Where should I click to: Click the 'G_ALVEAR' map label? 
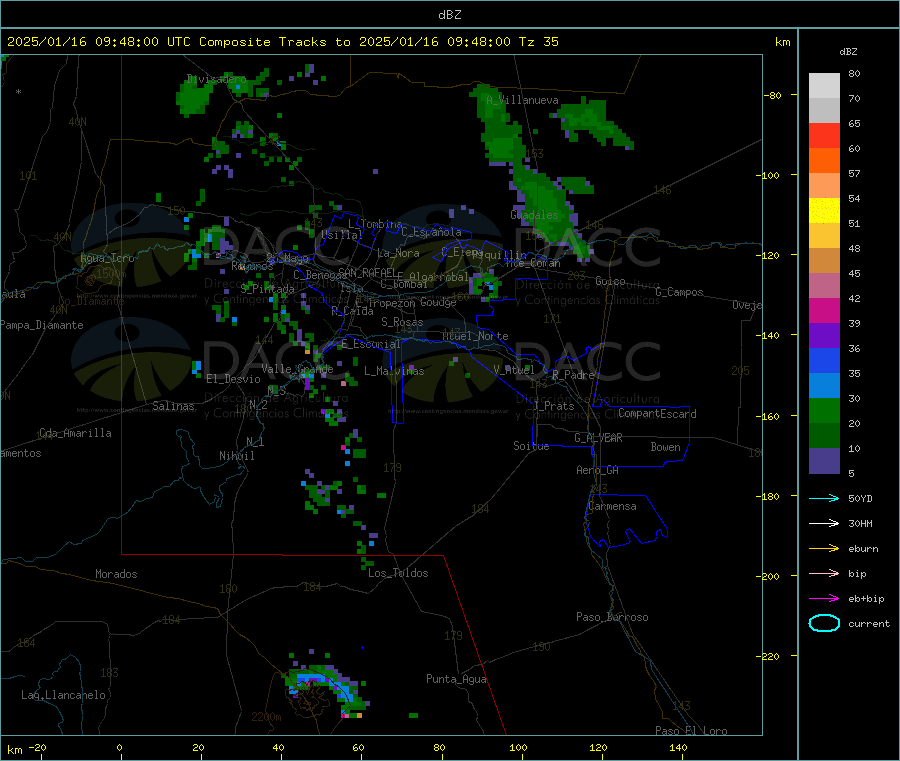pos(598,438)
